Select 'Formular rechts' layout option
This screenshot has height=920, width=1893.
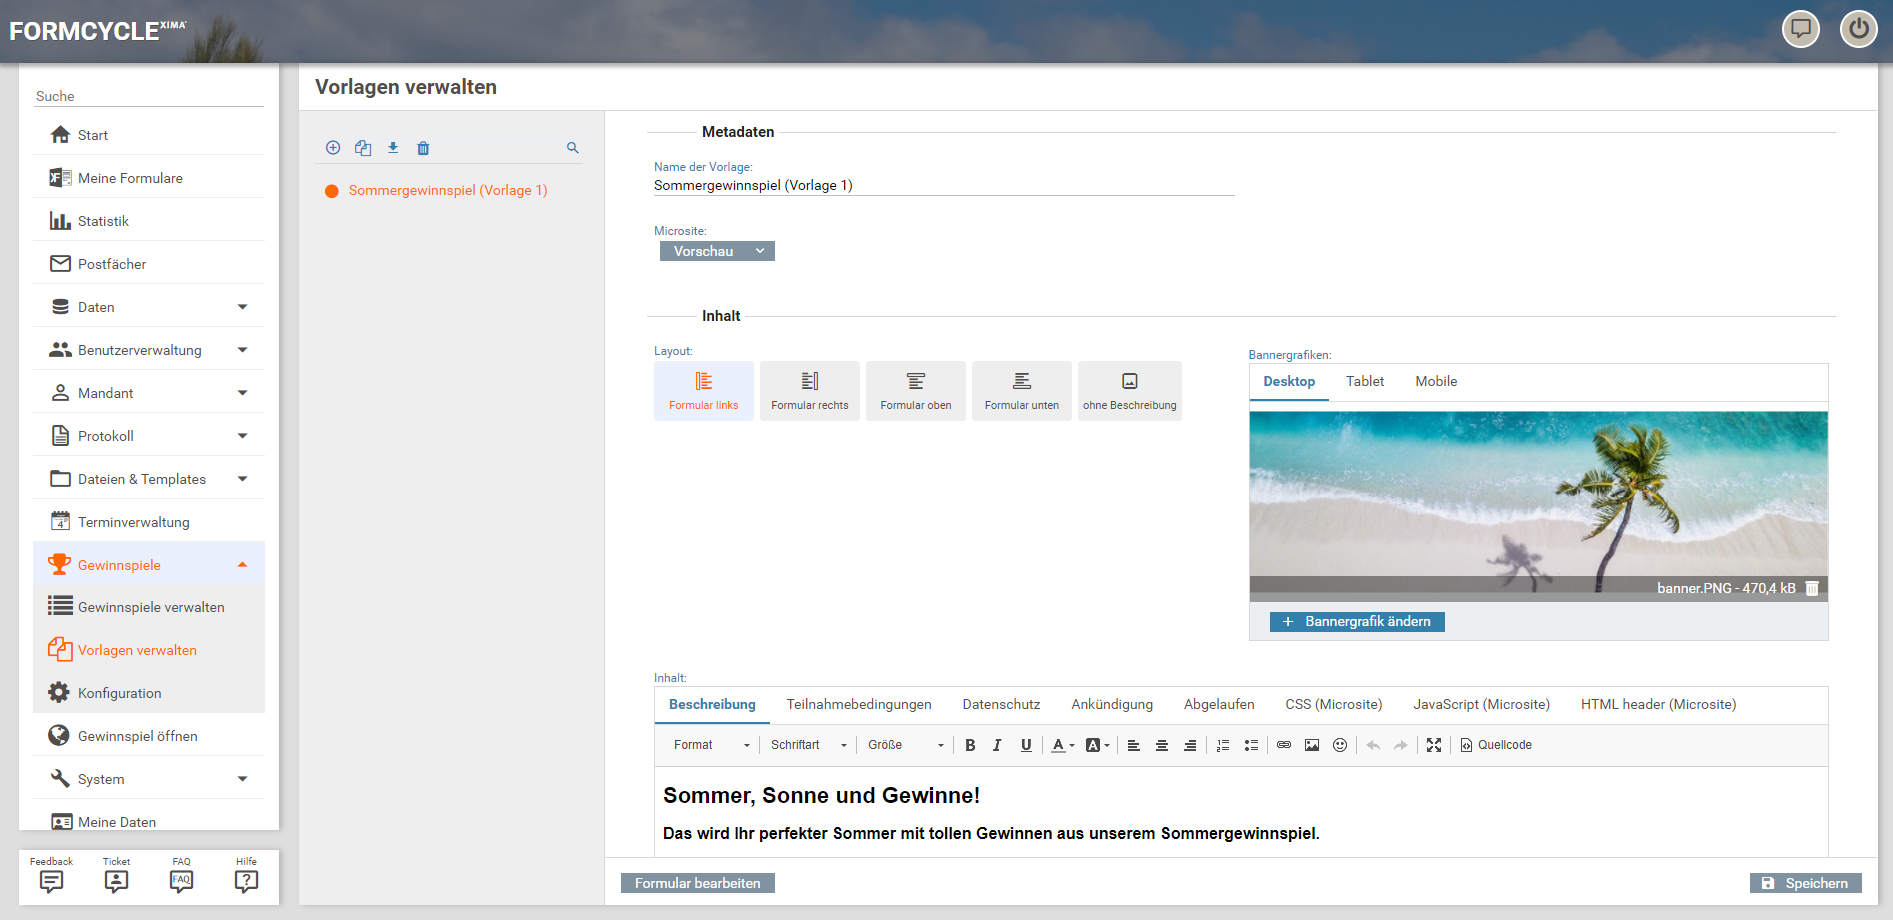[810, 391]
